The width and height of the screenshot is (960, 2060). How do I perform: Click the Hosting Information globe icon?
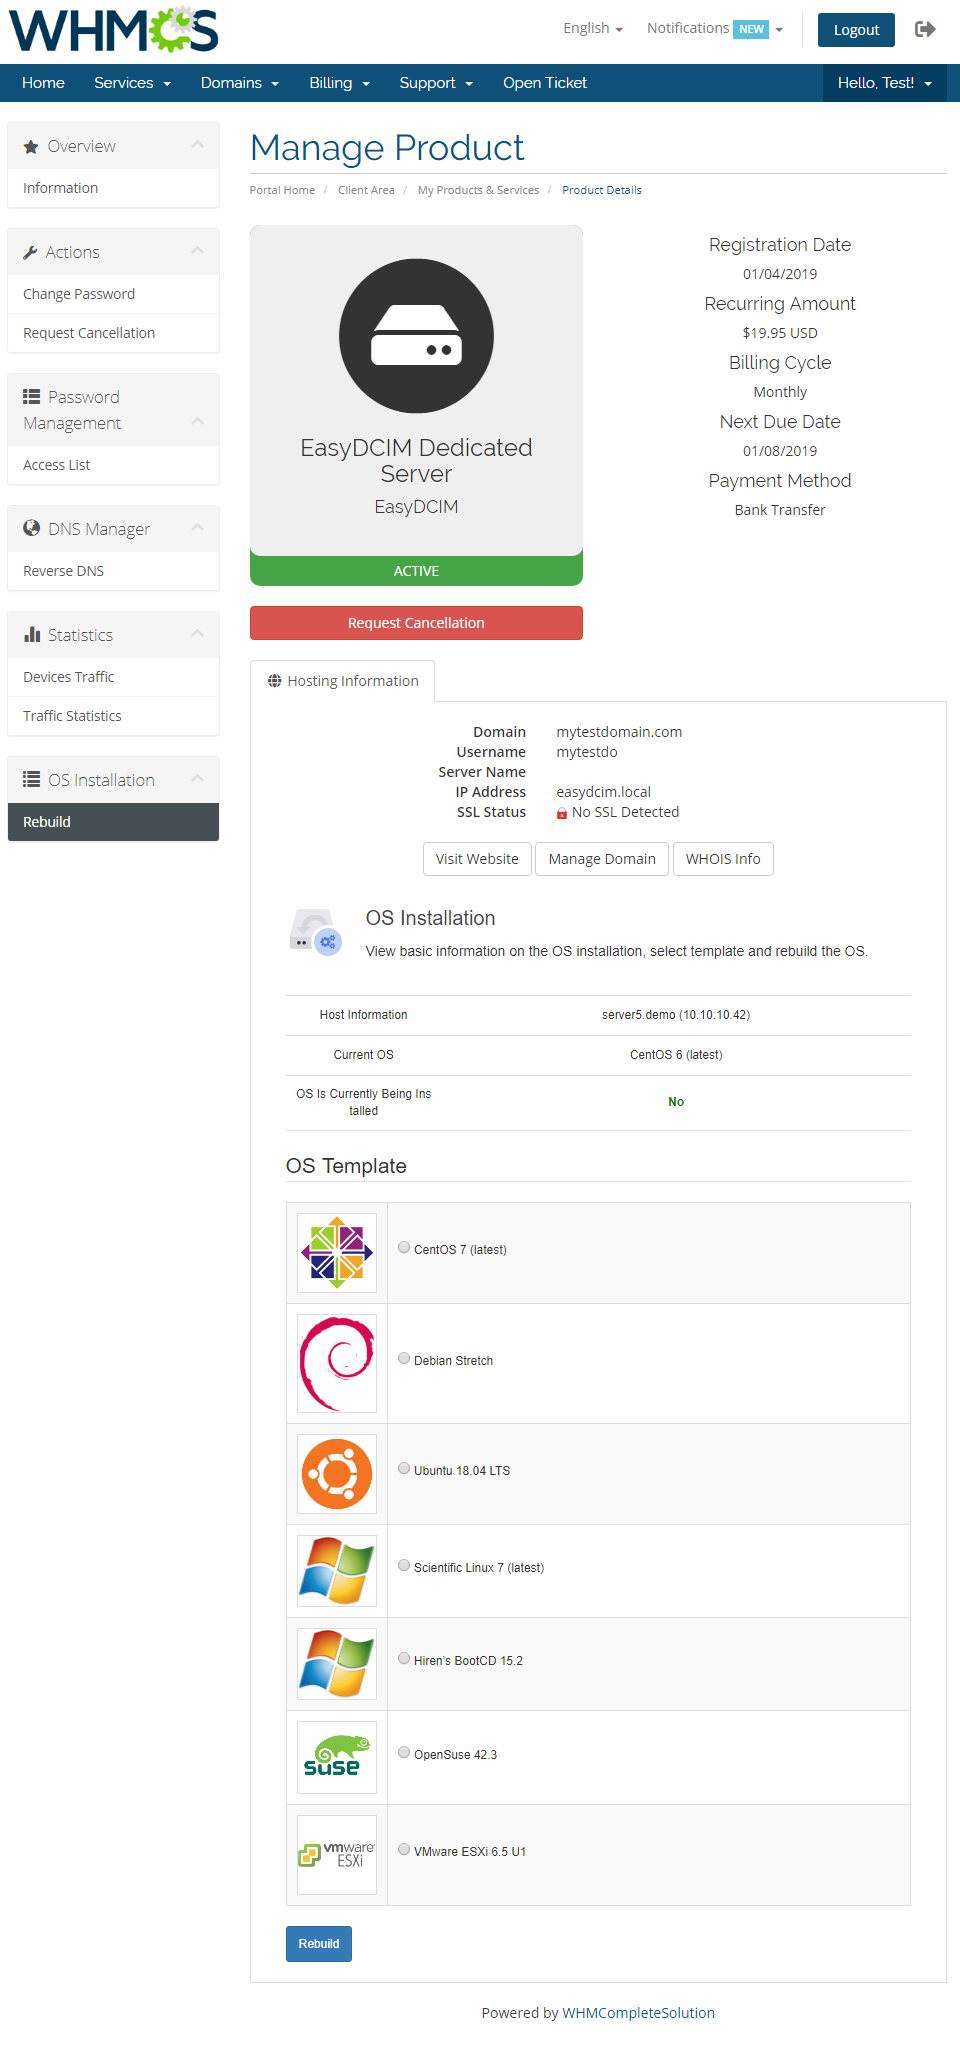274,681
